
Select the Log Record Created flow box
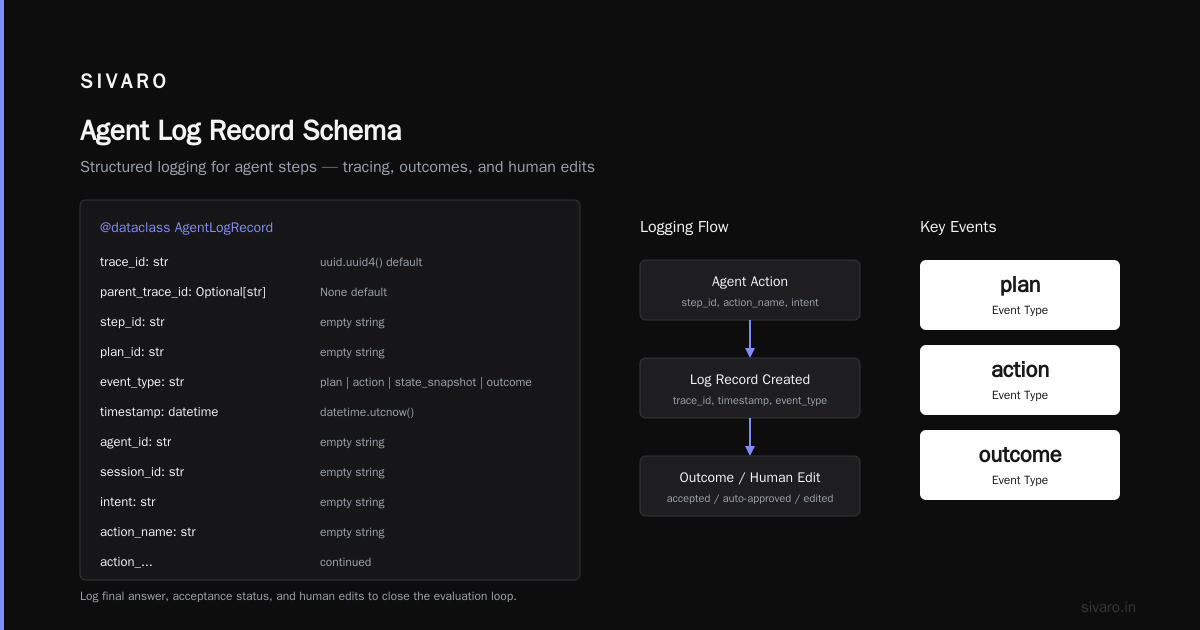pos(750,388)
